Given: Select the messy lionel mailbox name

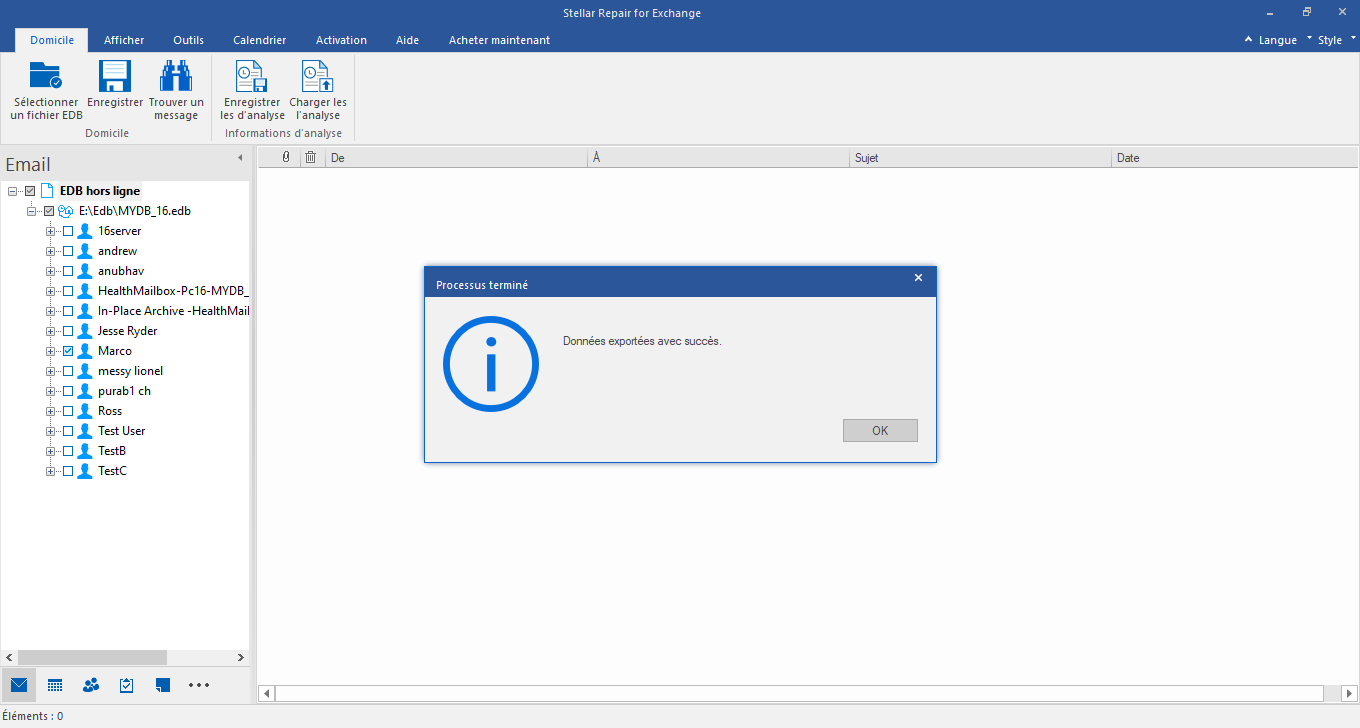Looking at the screenshot, I should [x=130, y=371].
